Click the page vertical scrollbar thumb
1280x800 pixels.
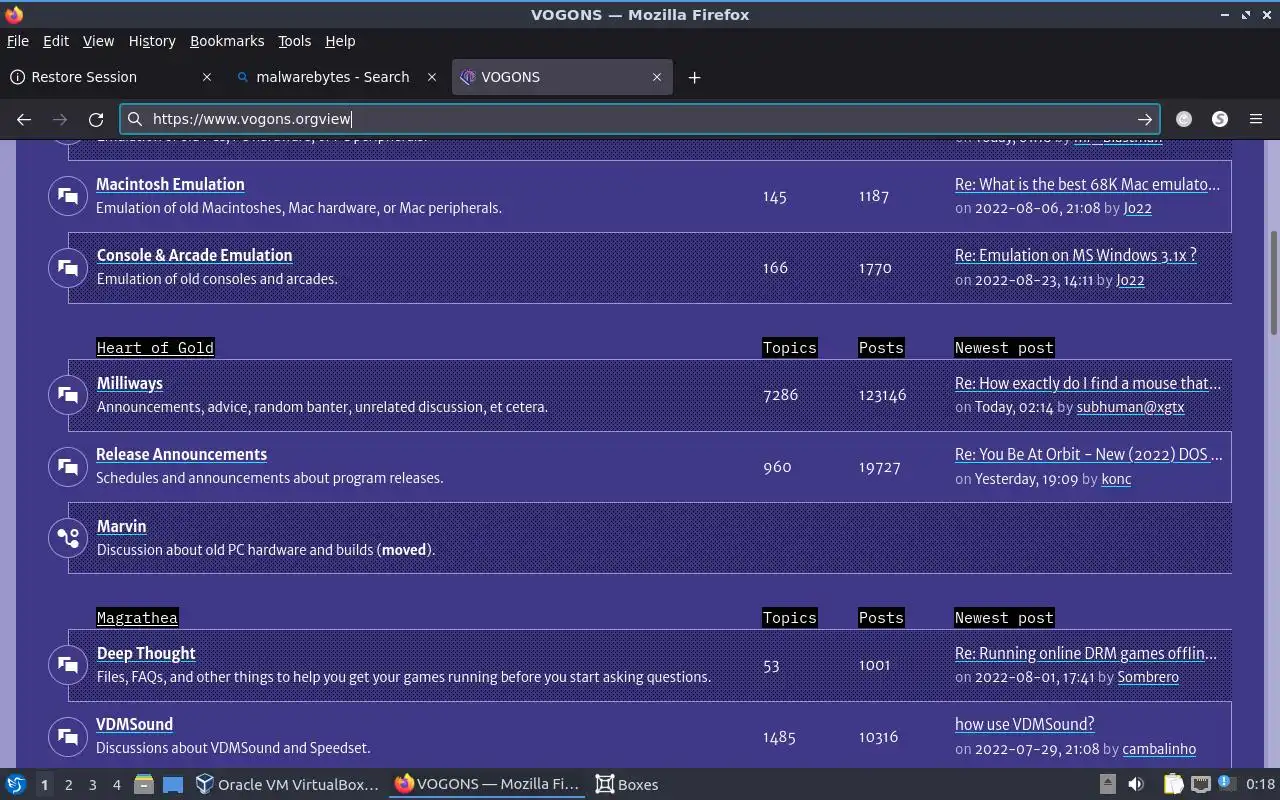pyautogui.click(x=1273, y=283)
